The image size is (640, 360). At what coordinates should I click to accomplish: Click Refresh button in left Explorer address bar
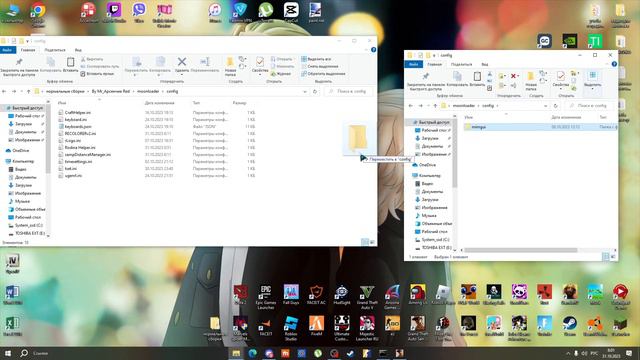(315, 91)
